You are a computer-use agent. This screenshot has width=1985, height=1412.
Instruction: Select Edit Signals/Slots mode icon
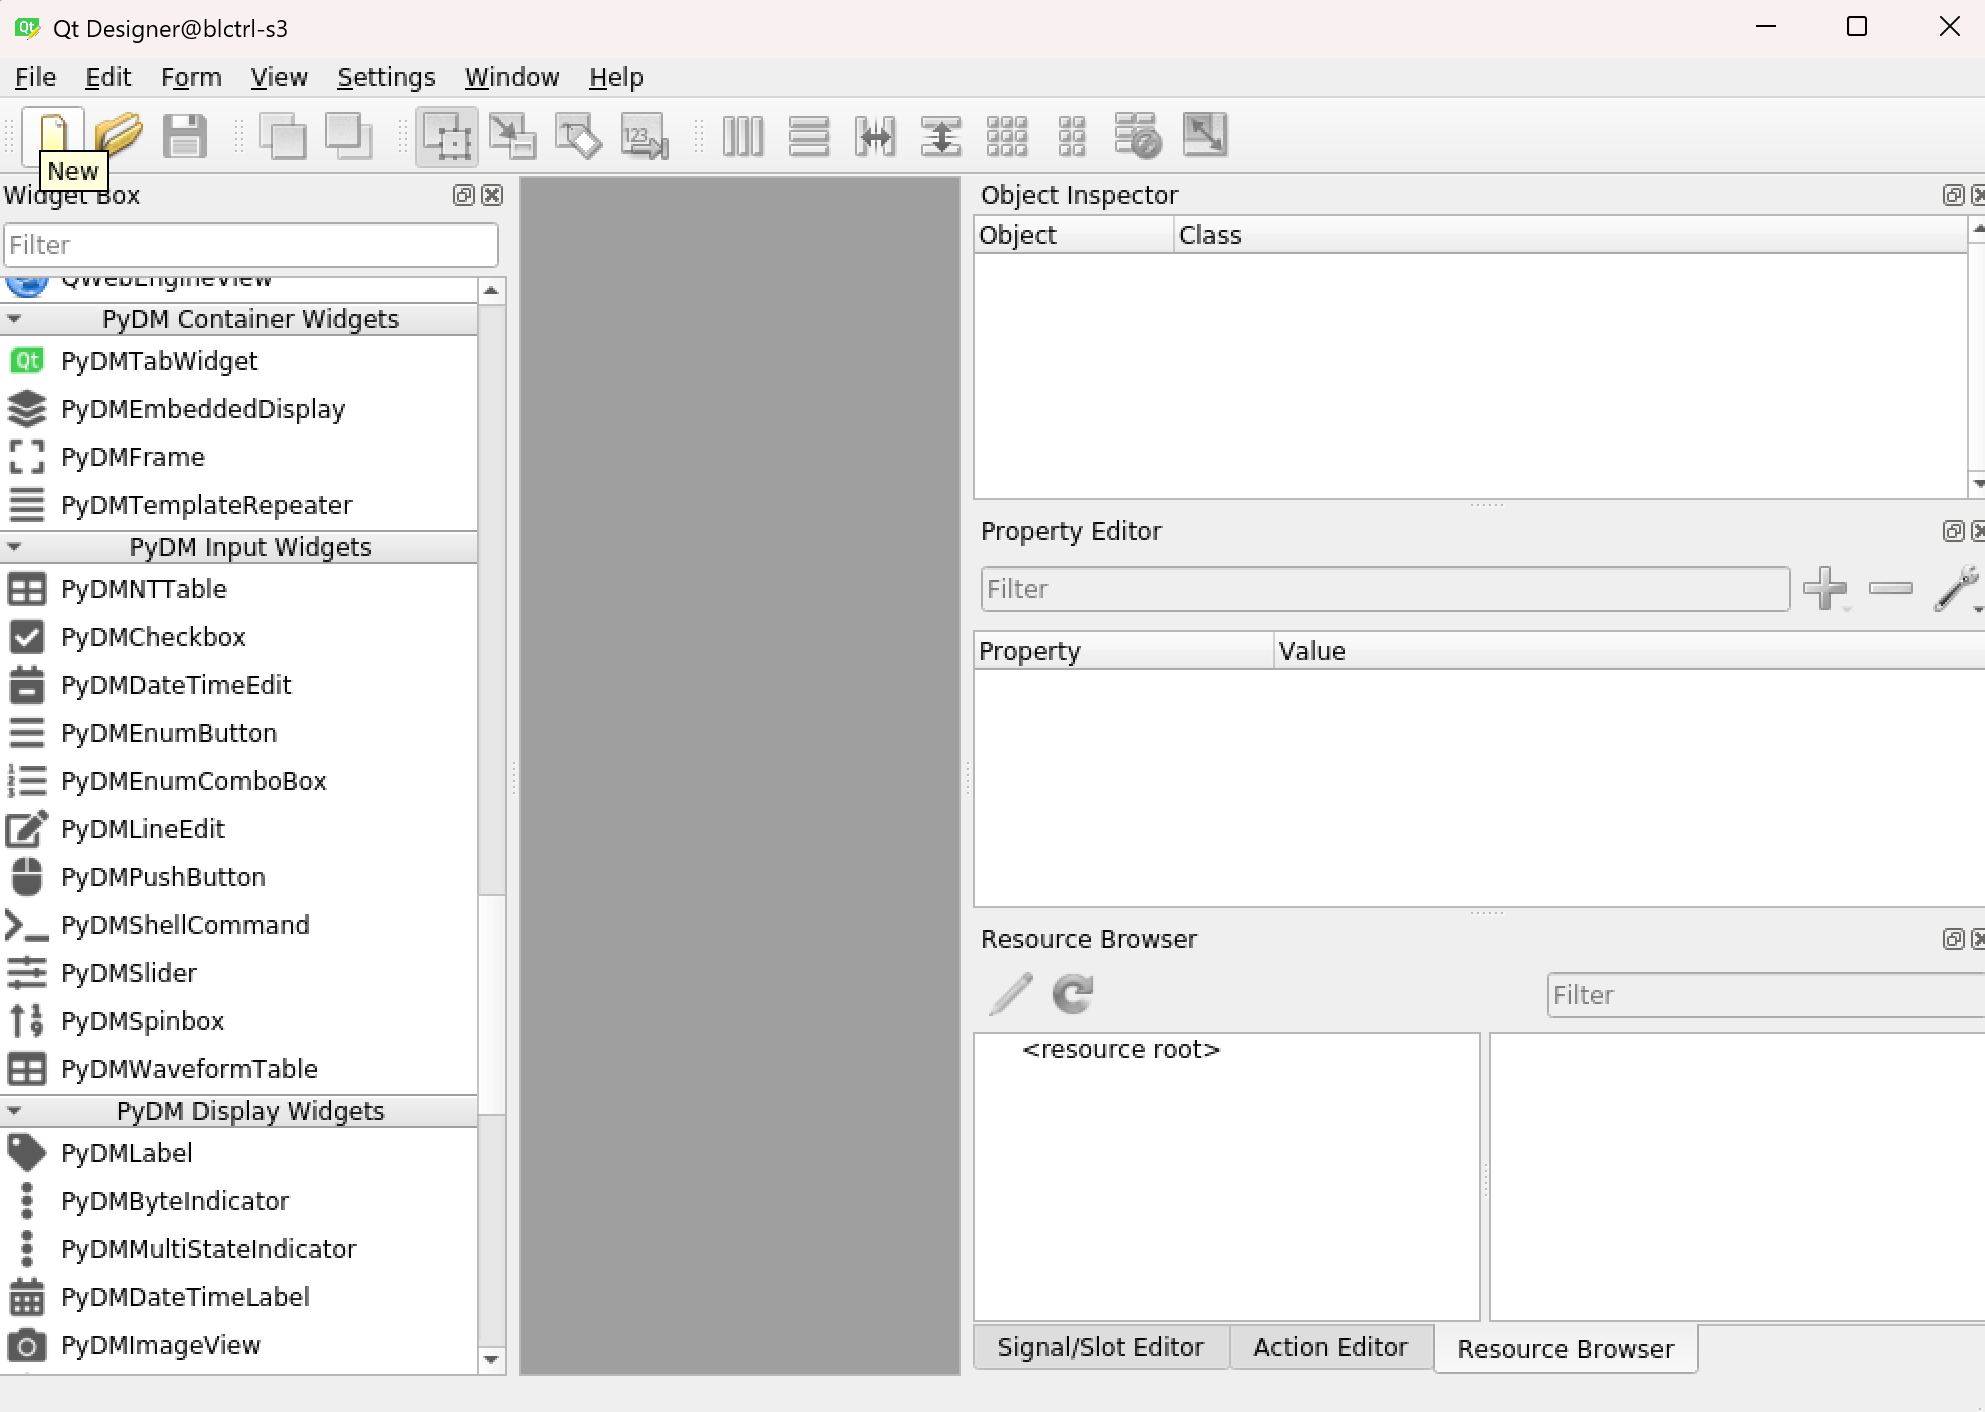pyautogui.click(x=512, y=135)
